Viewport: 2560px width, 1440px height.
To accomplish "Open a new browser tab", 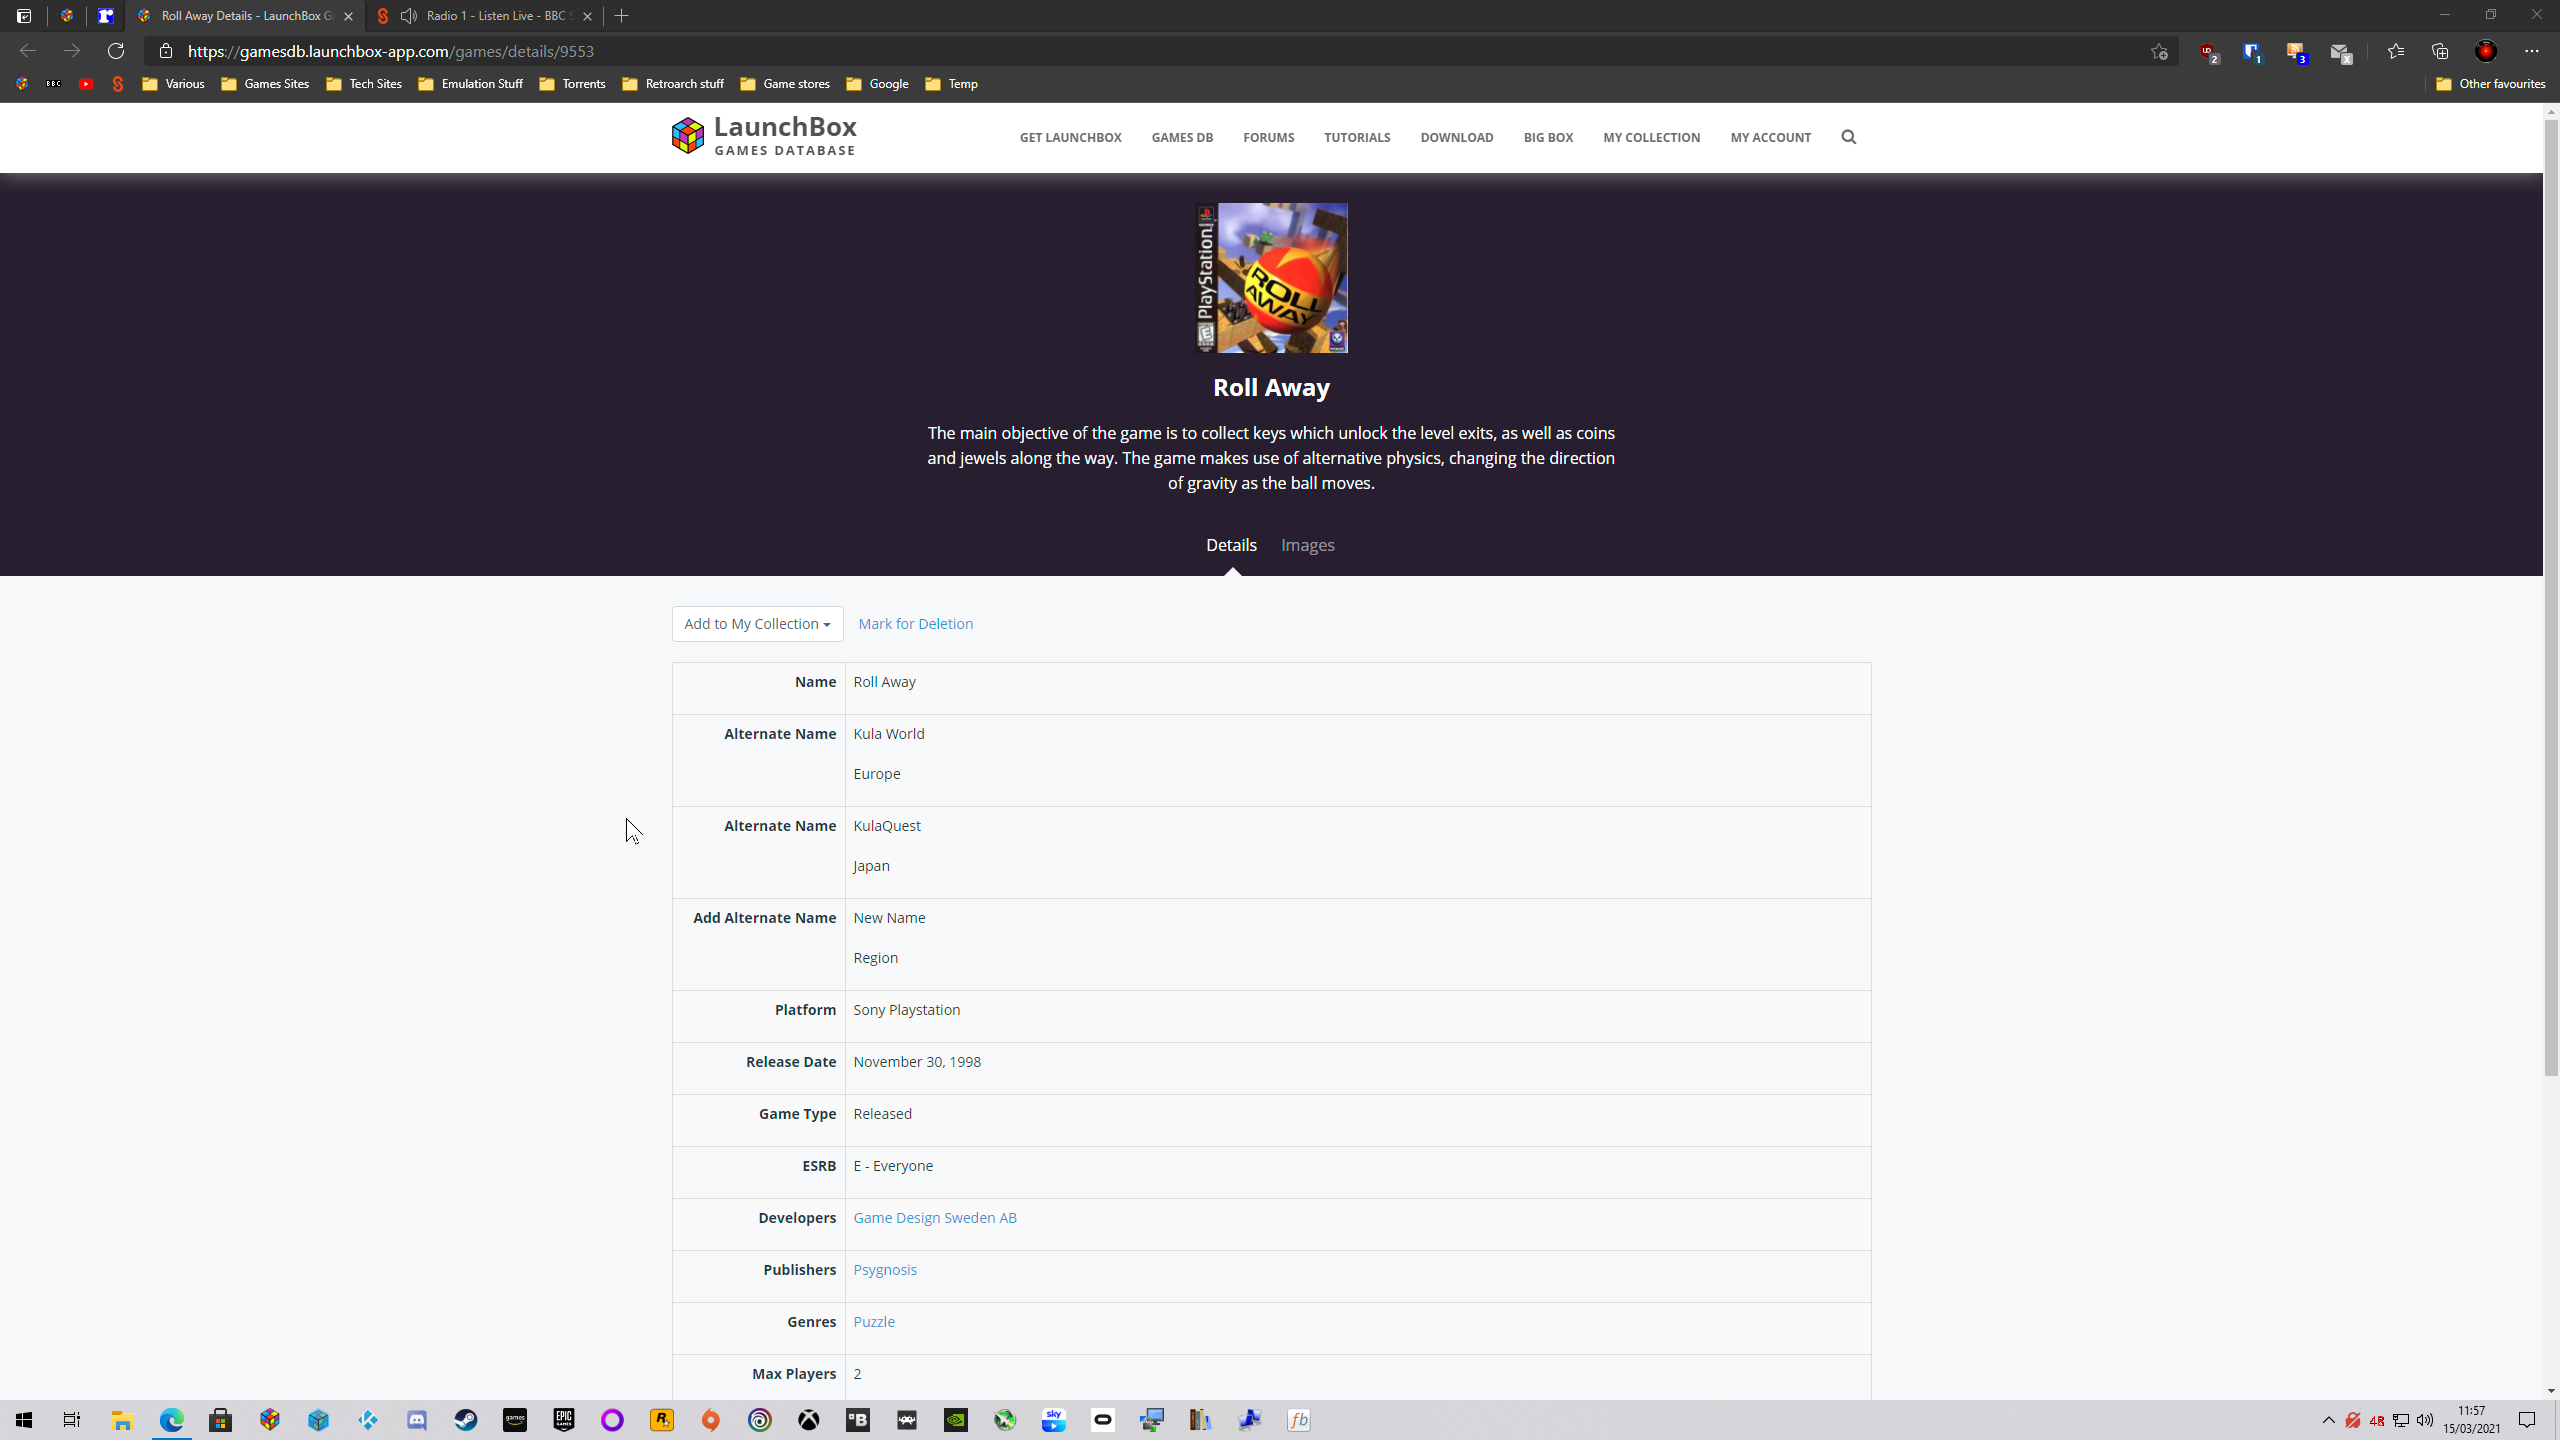I will coord(622,16).
